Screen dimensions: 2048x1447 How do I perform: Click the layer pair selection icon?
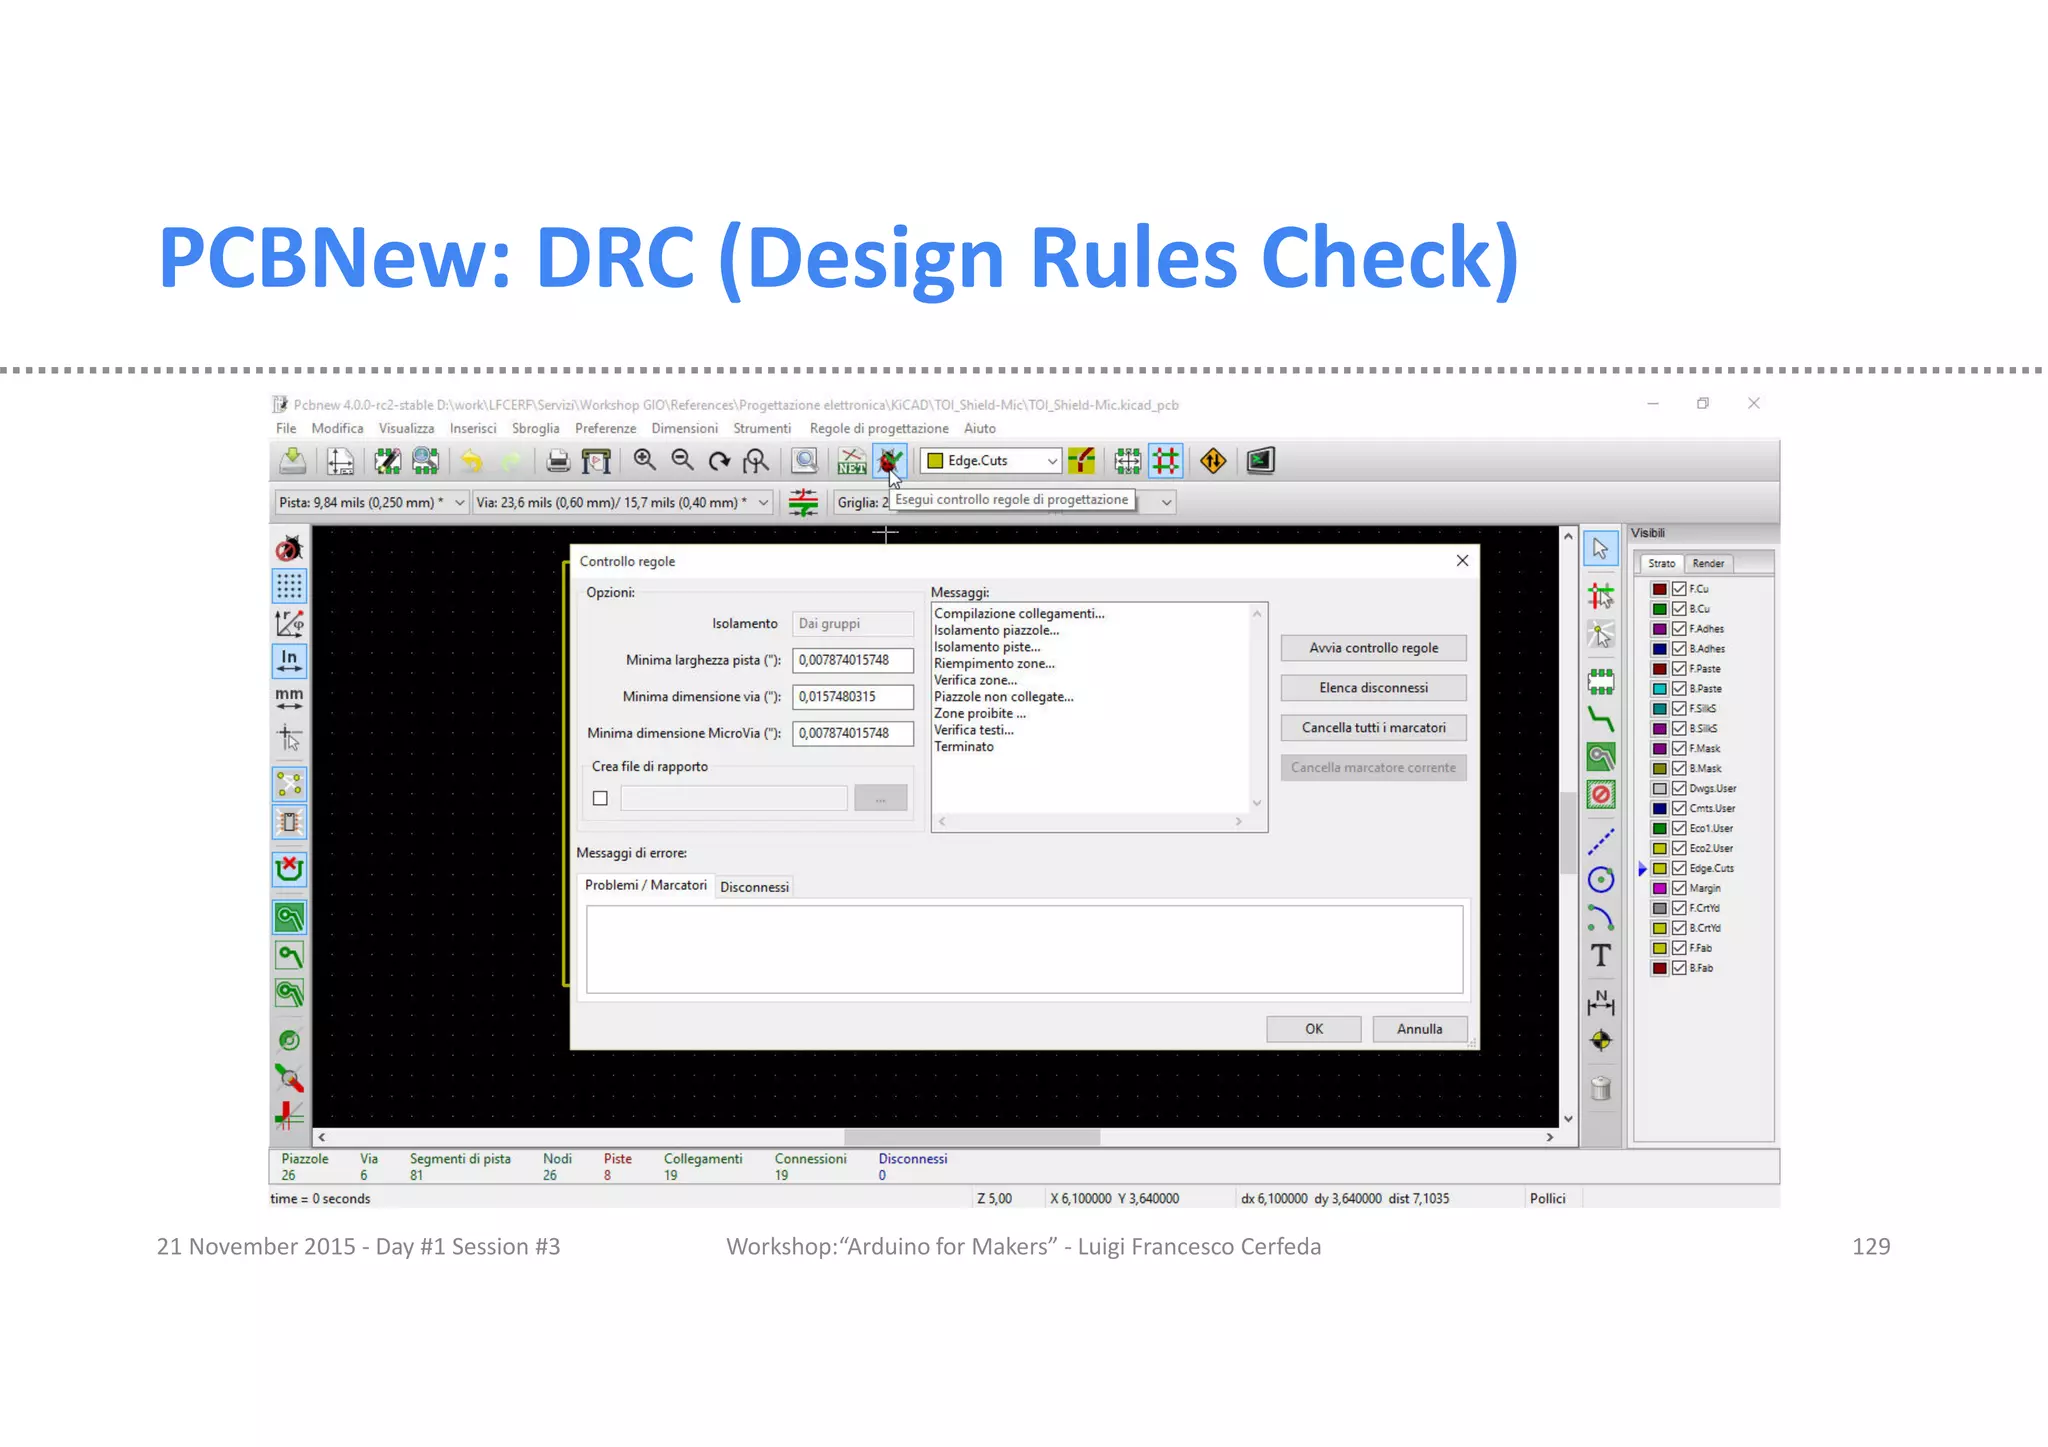coord(1081,461)
